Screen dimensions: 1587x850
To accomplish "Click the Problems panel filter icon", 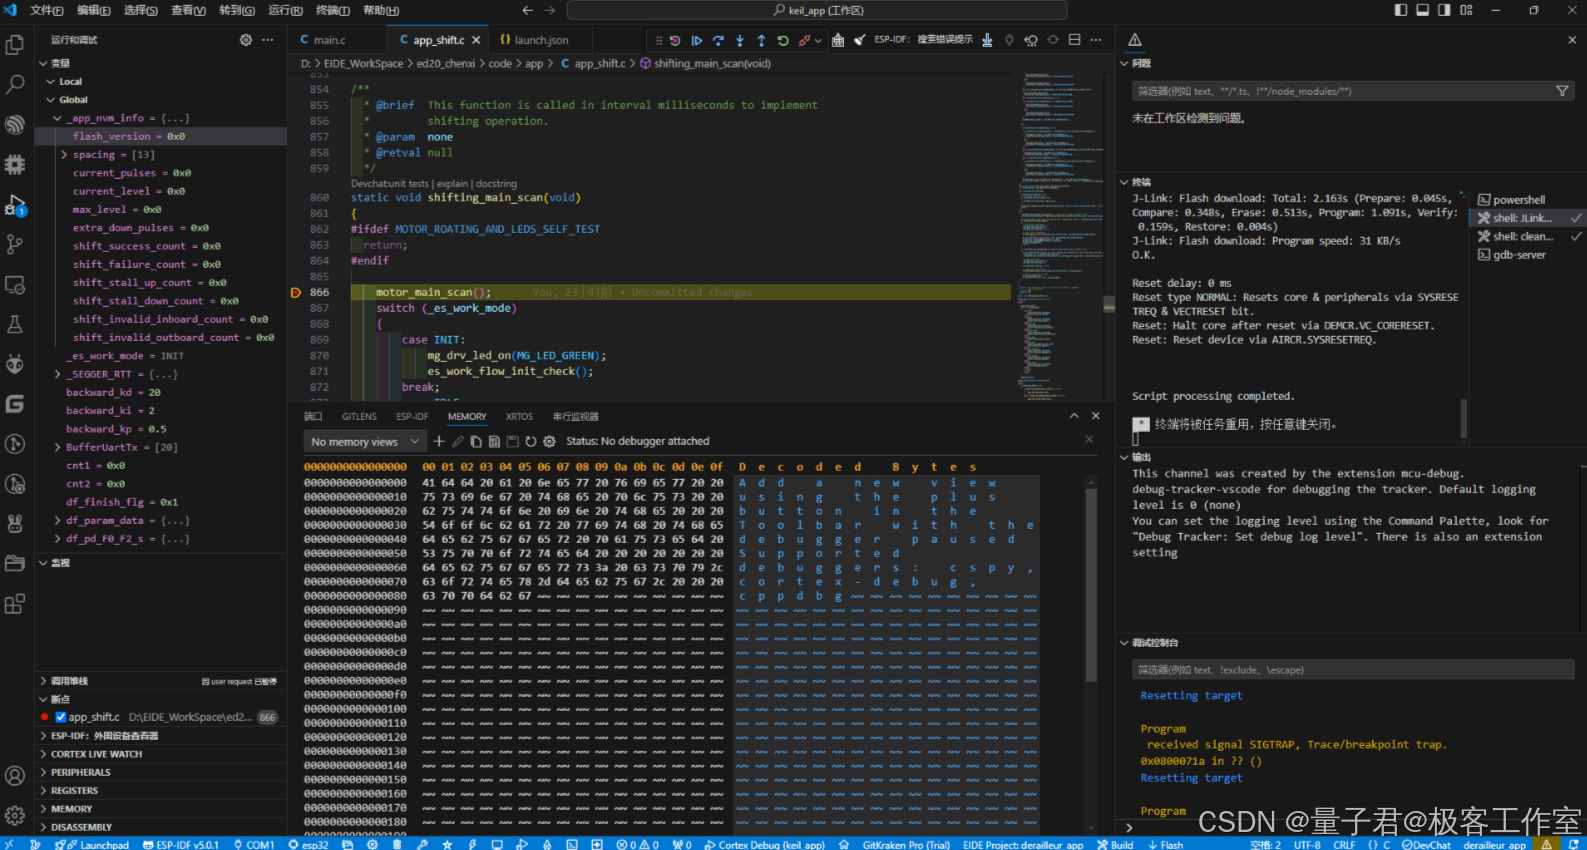I will point(1562,91).
